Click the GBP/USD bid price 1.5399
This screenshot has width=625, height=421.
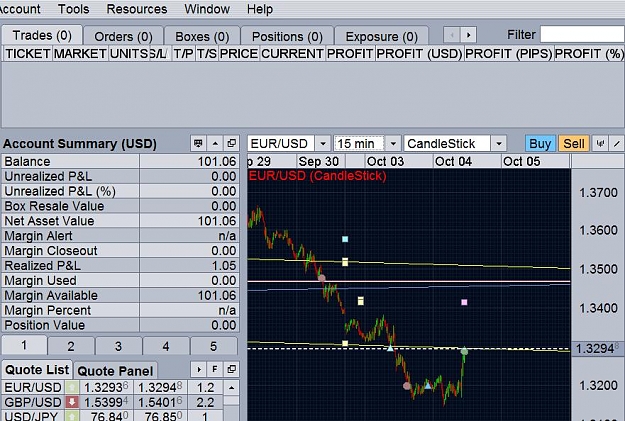click(104, 402)
